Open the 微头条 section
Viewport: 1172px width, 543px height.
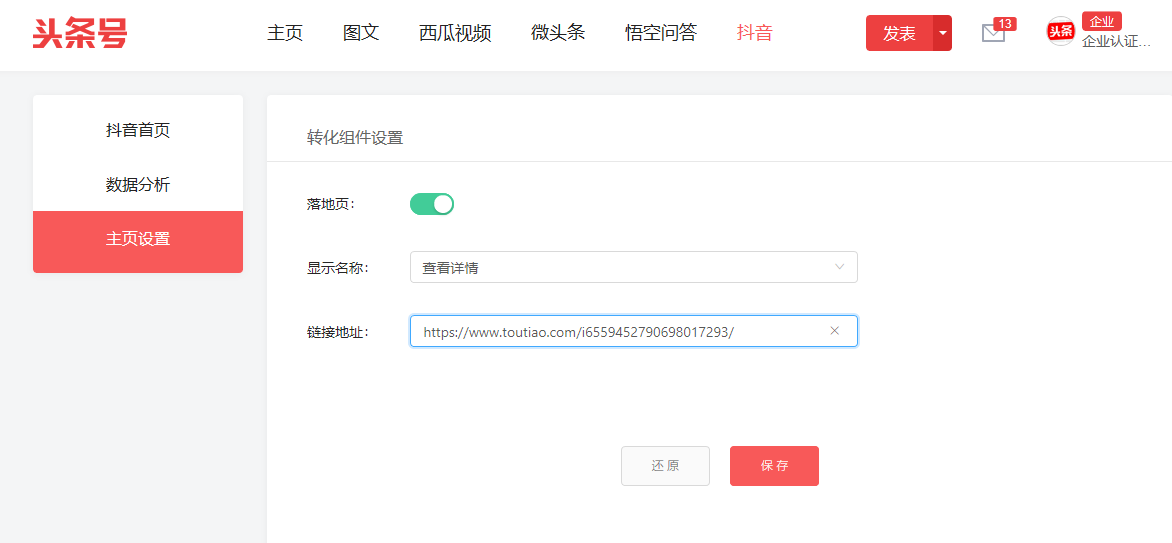coord(558,33)
